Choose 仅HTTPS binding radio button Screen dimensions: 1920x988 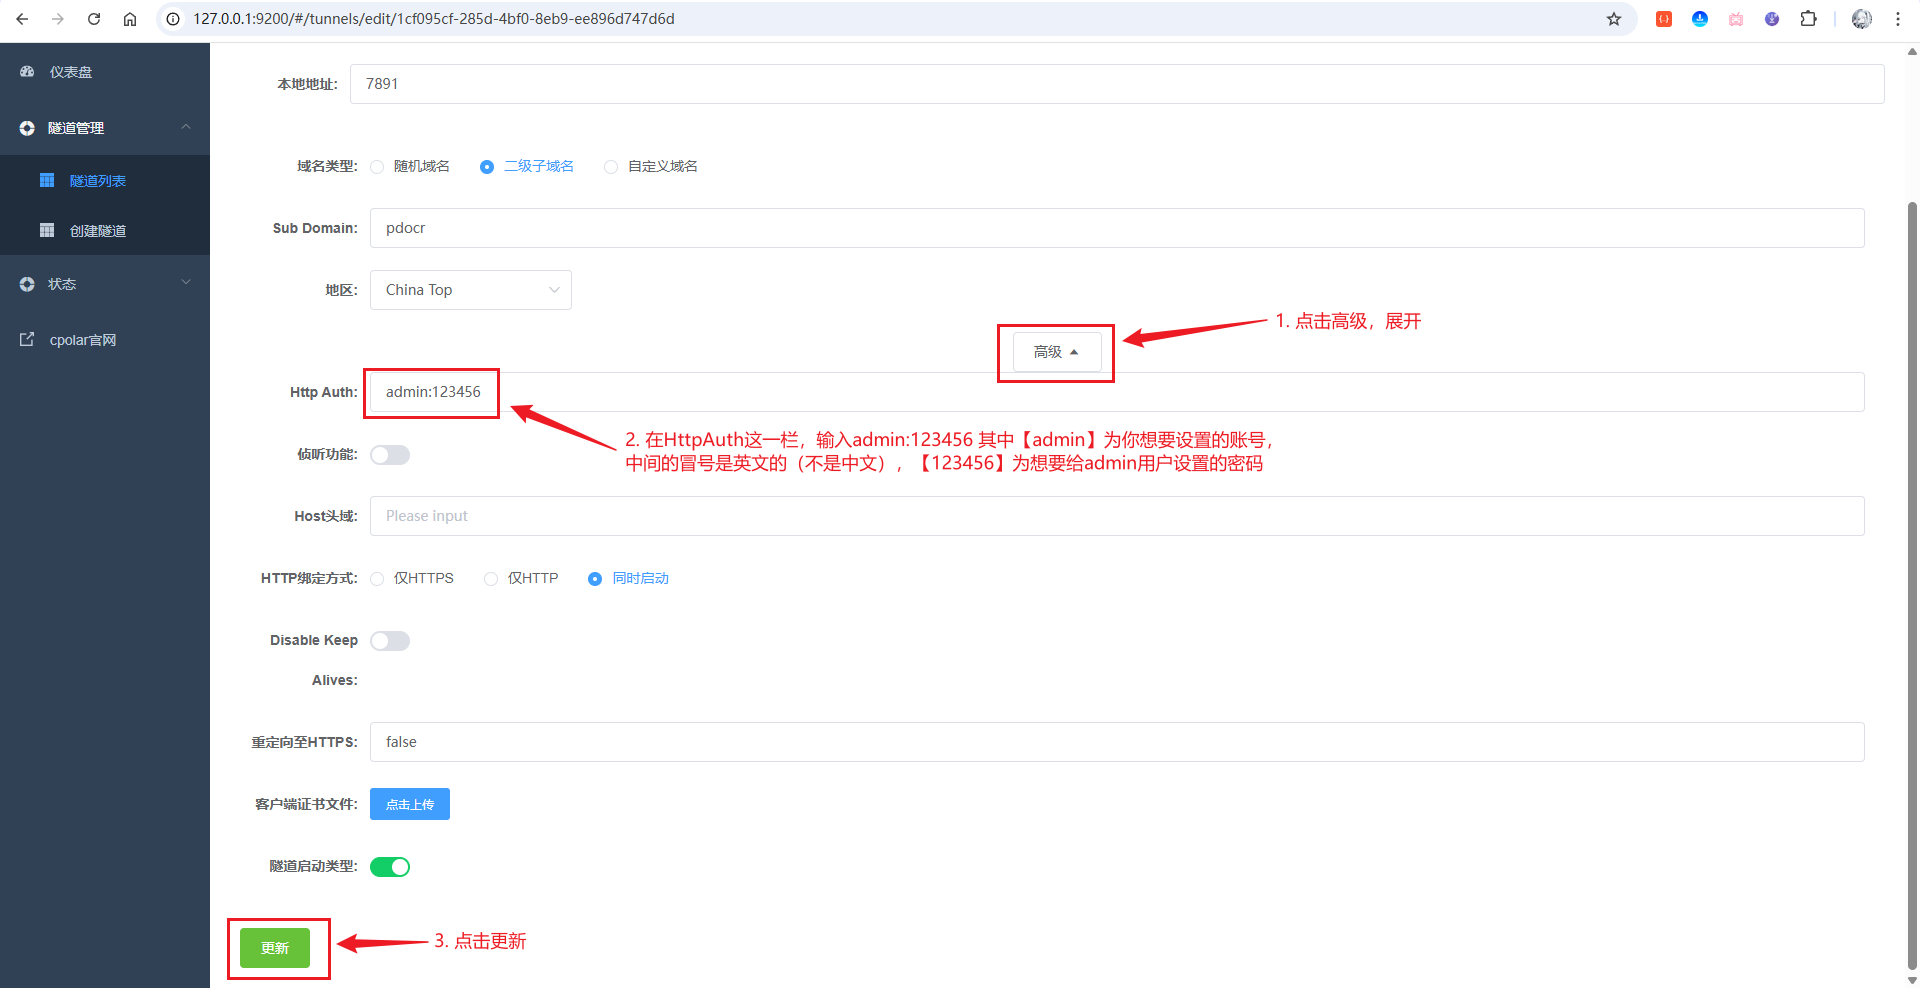pyautogui.click(x=377, y=579)
